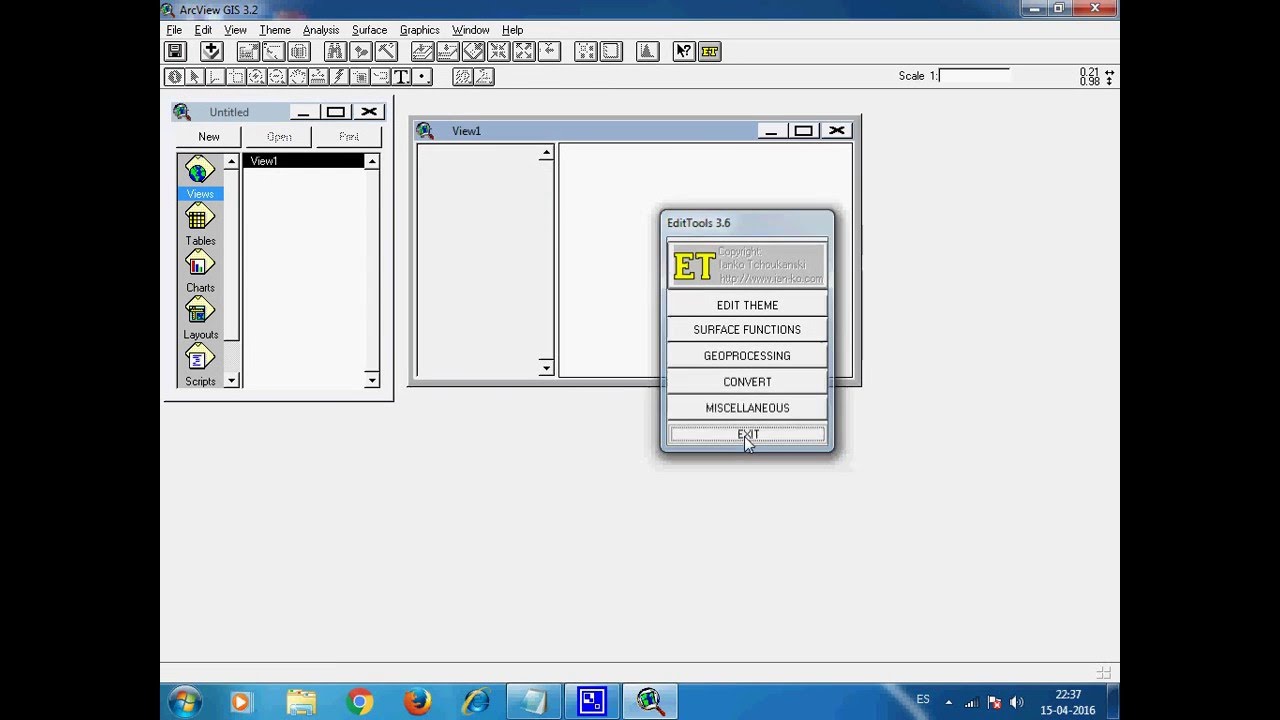This screenshot has width=1280, height=720.
Task: Click Zoom to Previous Extent icon
Action: click(548, 51)
